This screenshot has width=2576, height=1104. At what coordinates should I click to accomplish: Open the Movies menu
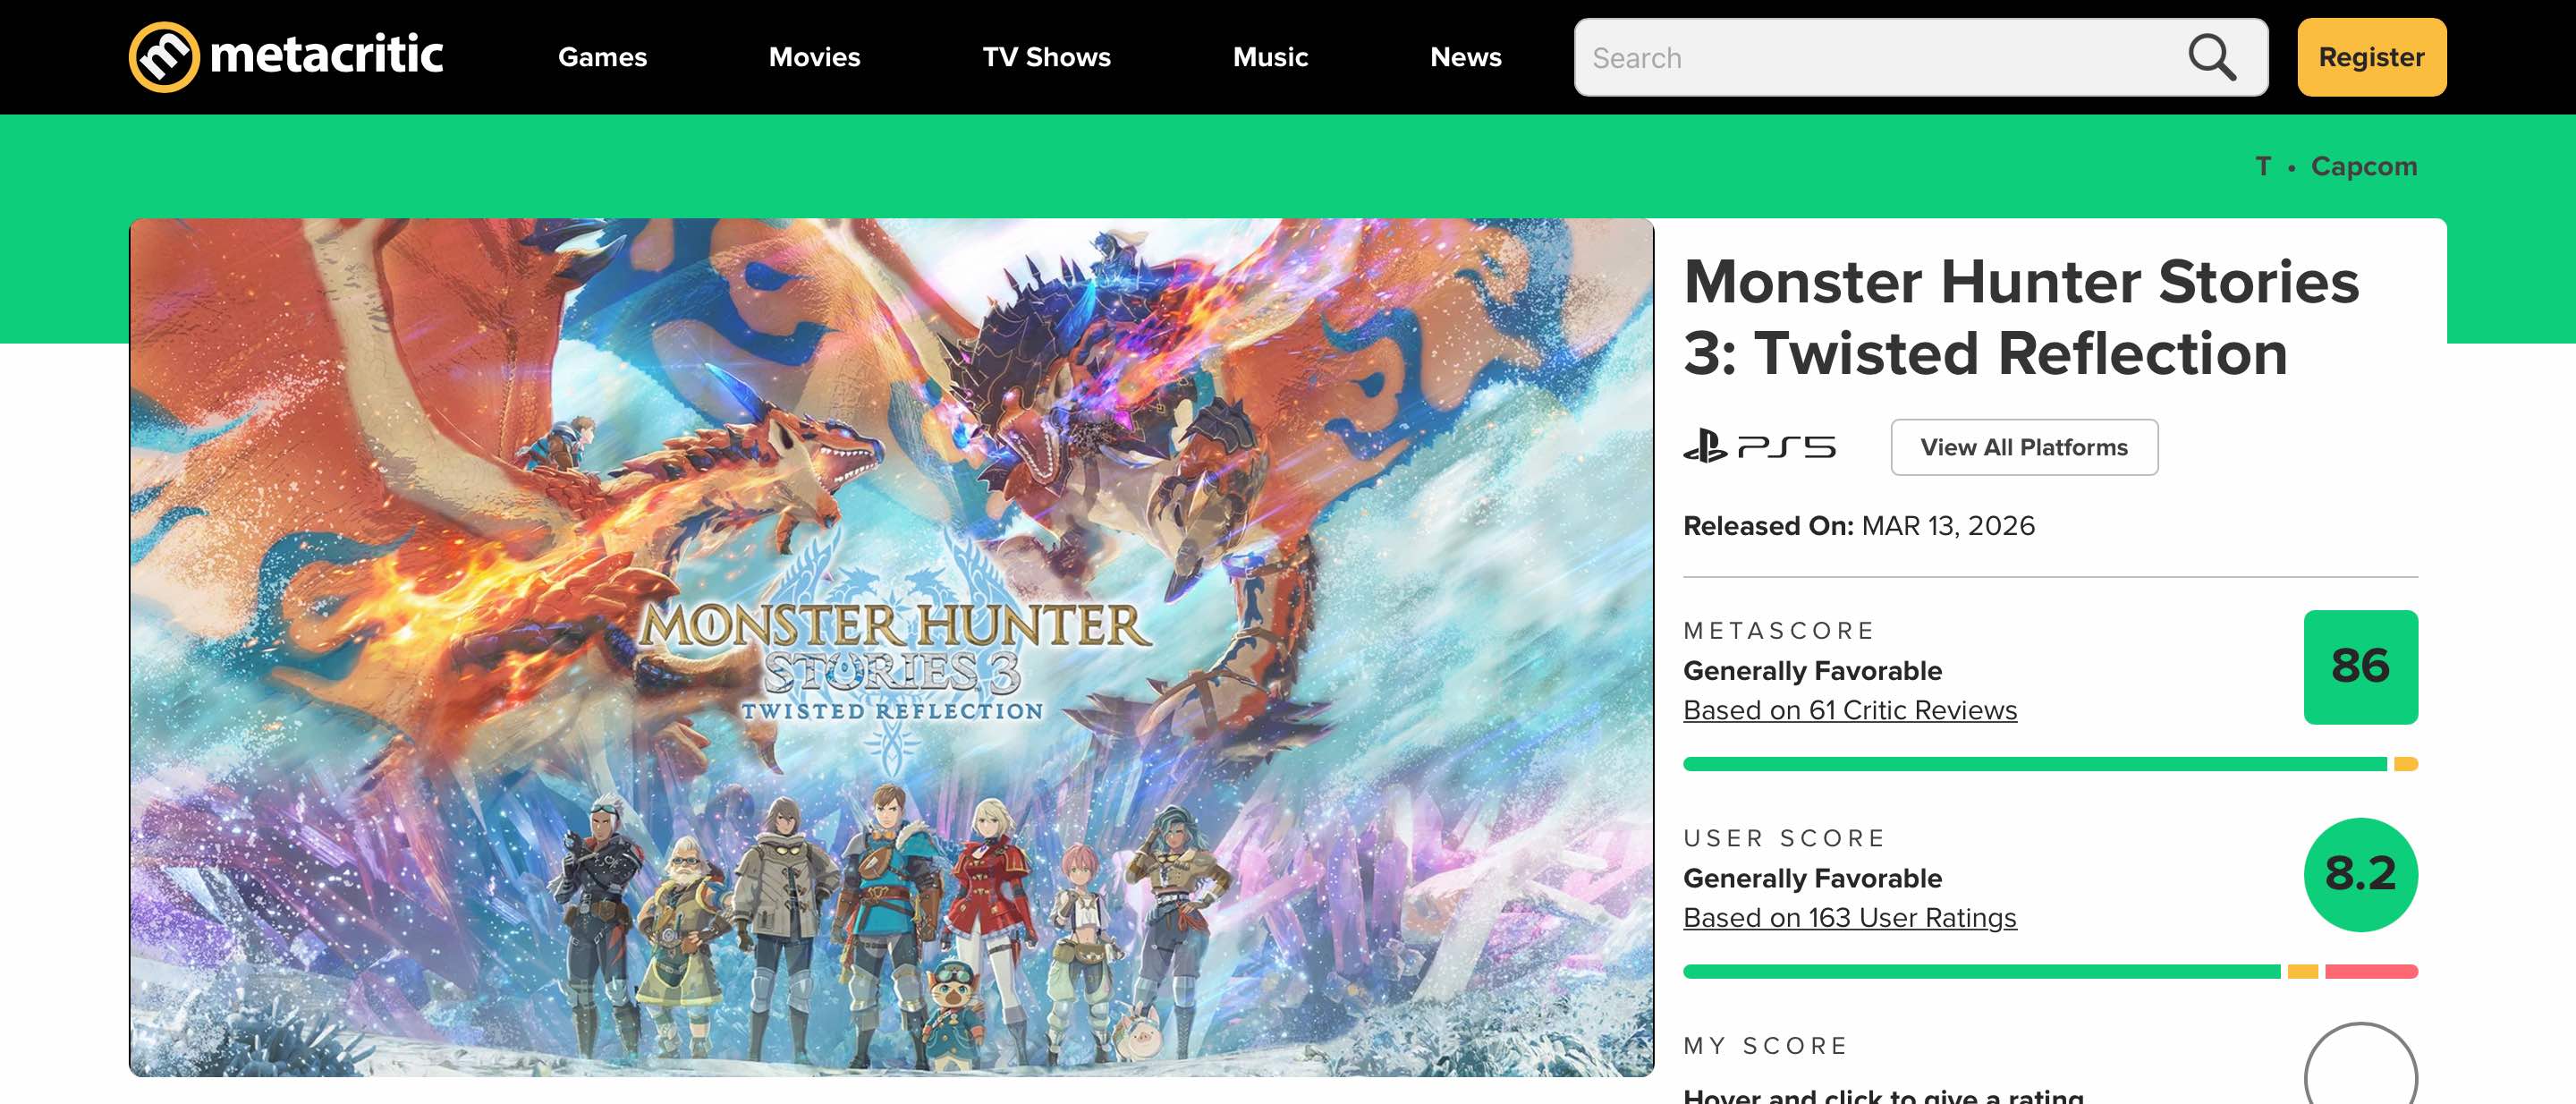click(814, 57)
